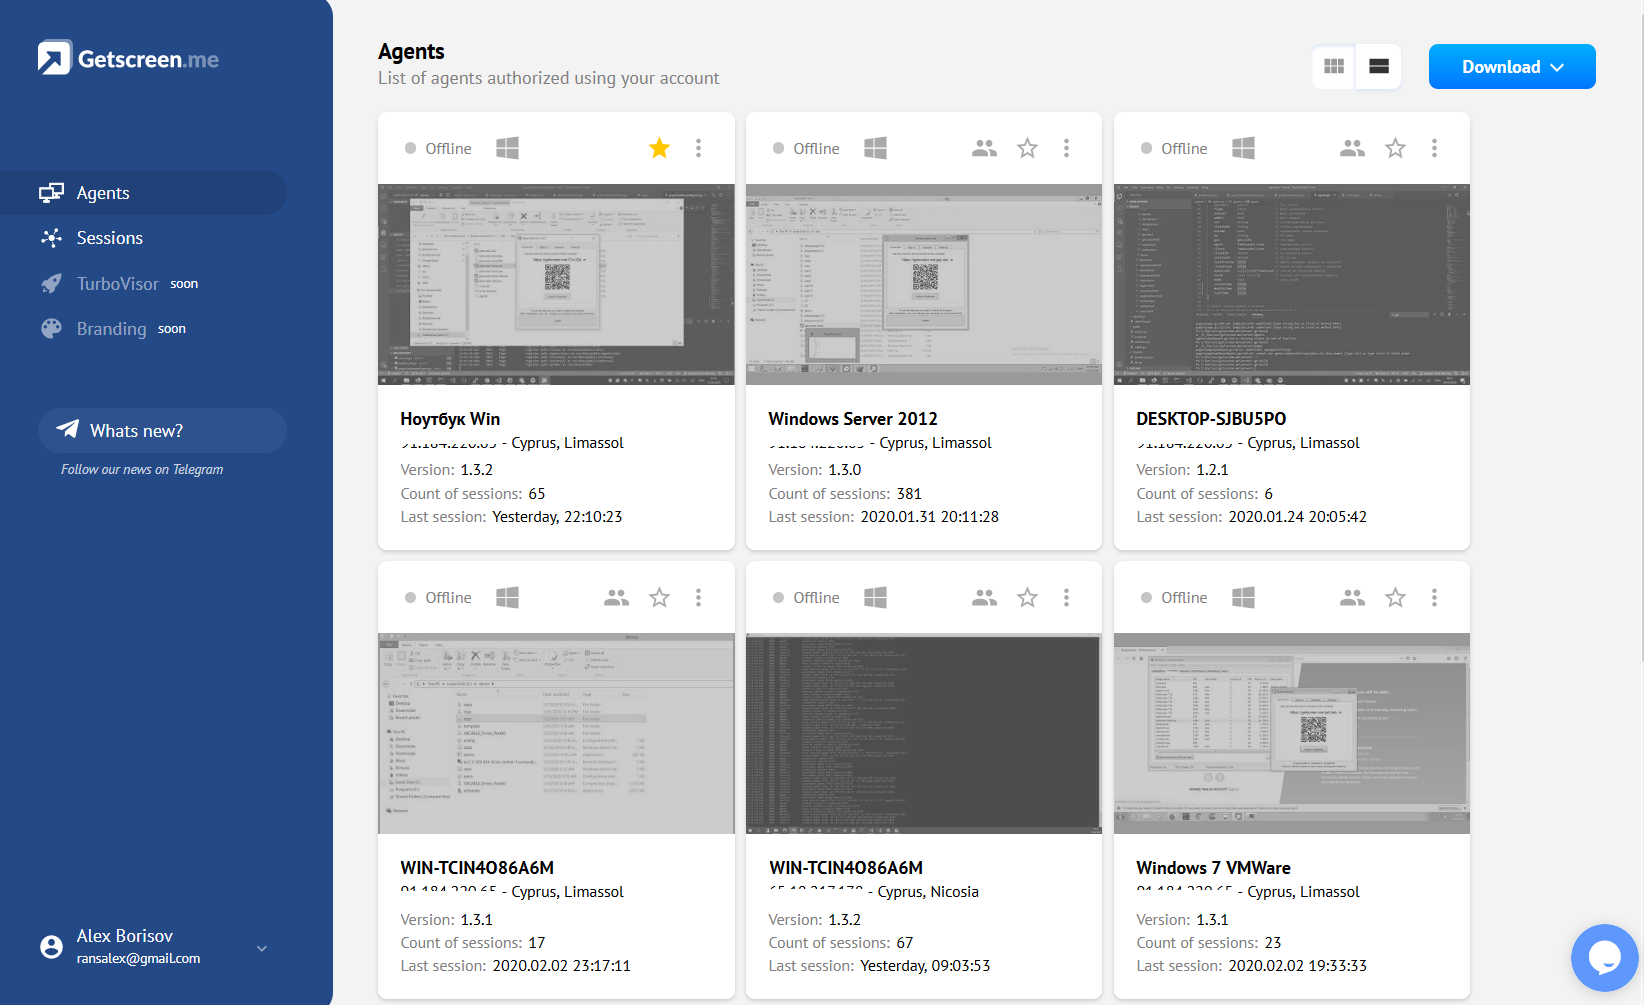
Task: Star the Windows 7 VMWare agent
Action: tap(1395, 597)
